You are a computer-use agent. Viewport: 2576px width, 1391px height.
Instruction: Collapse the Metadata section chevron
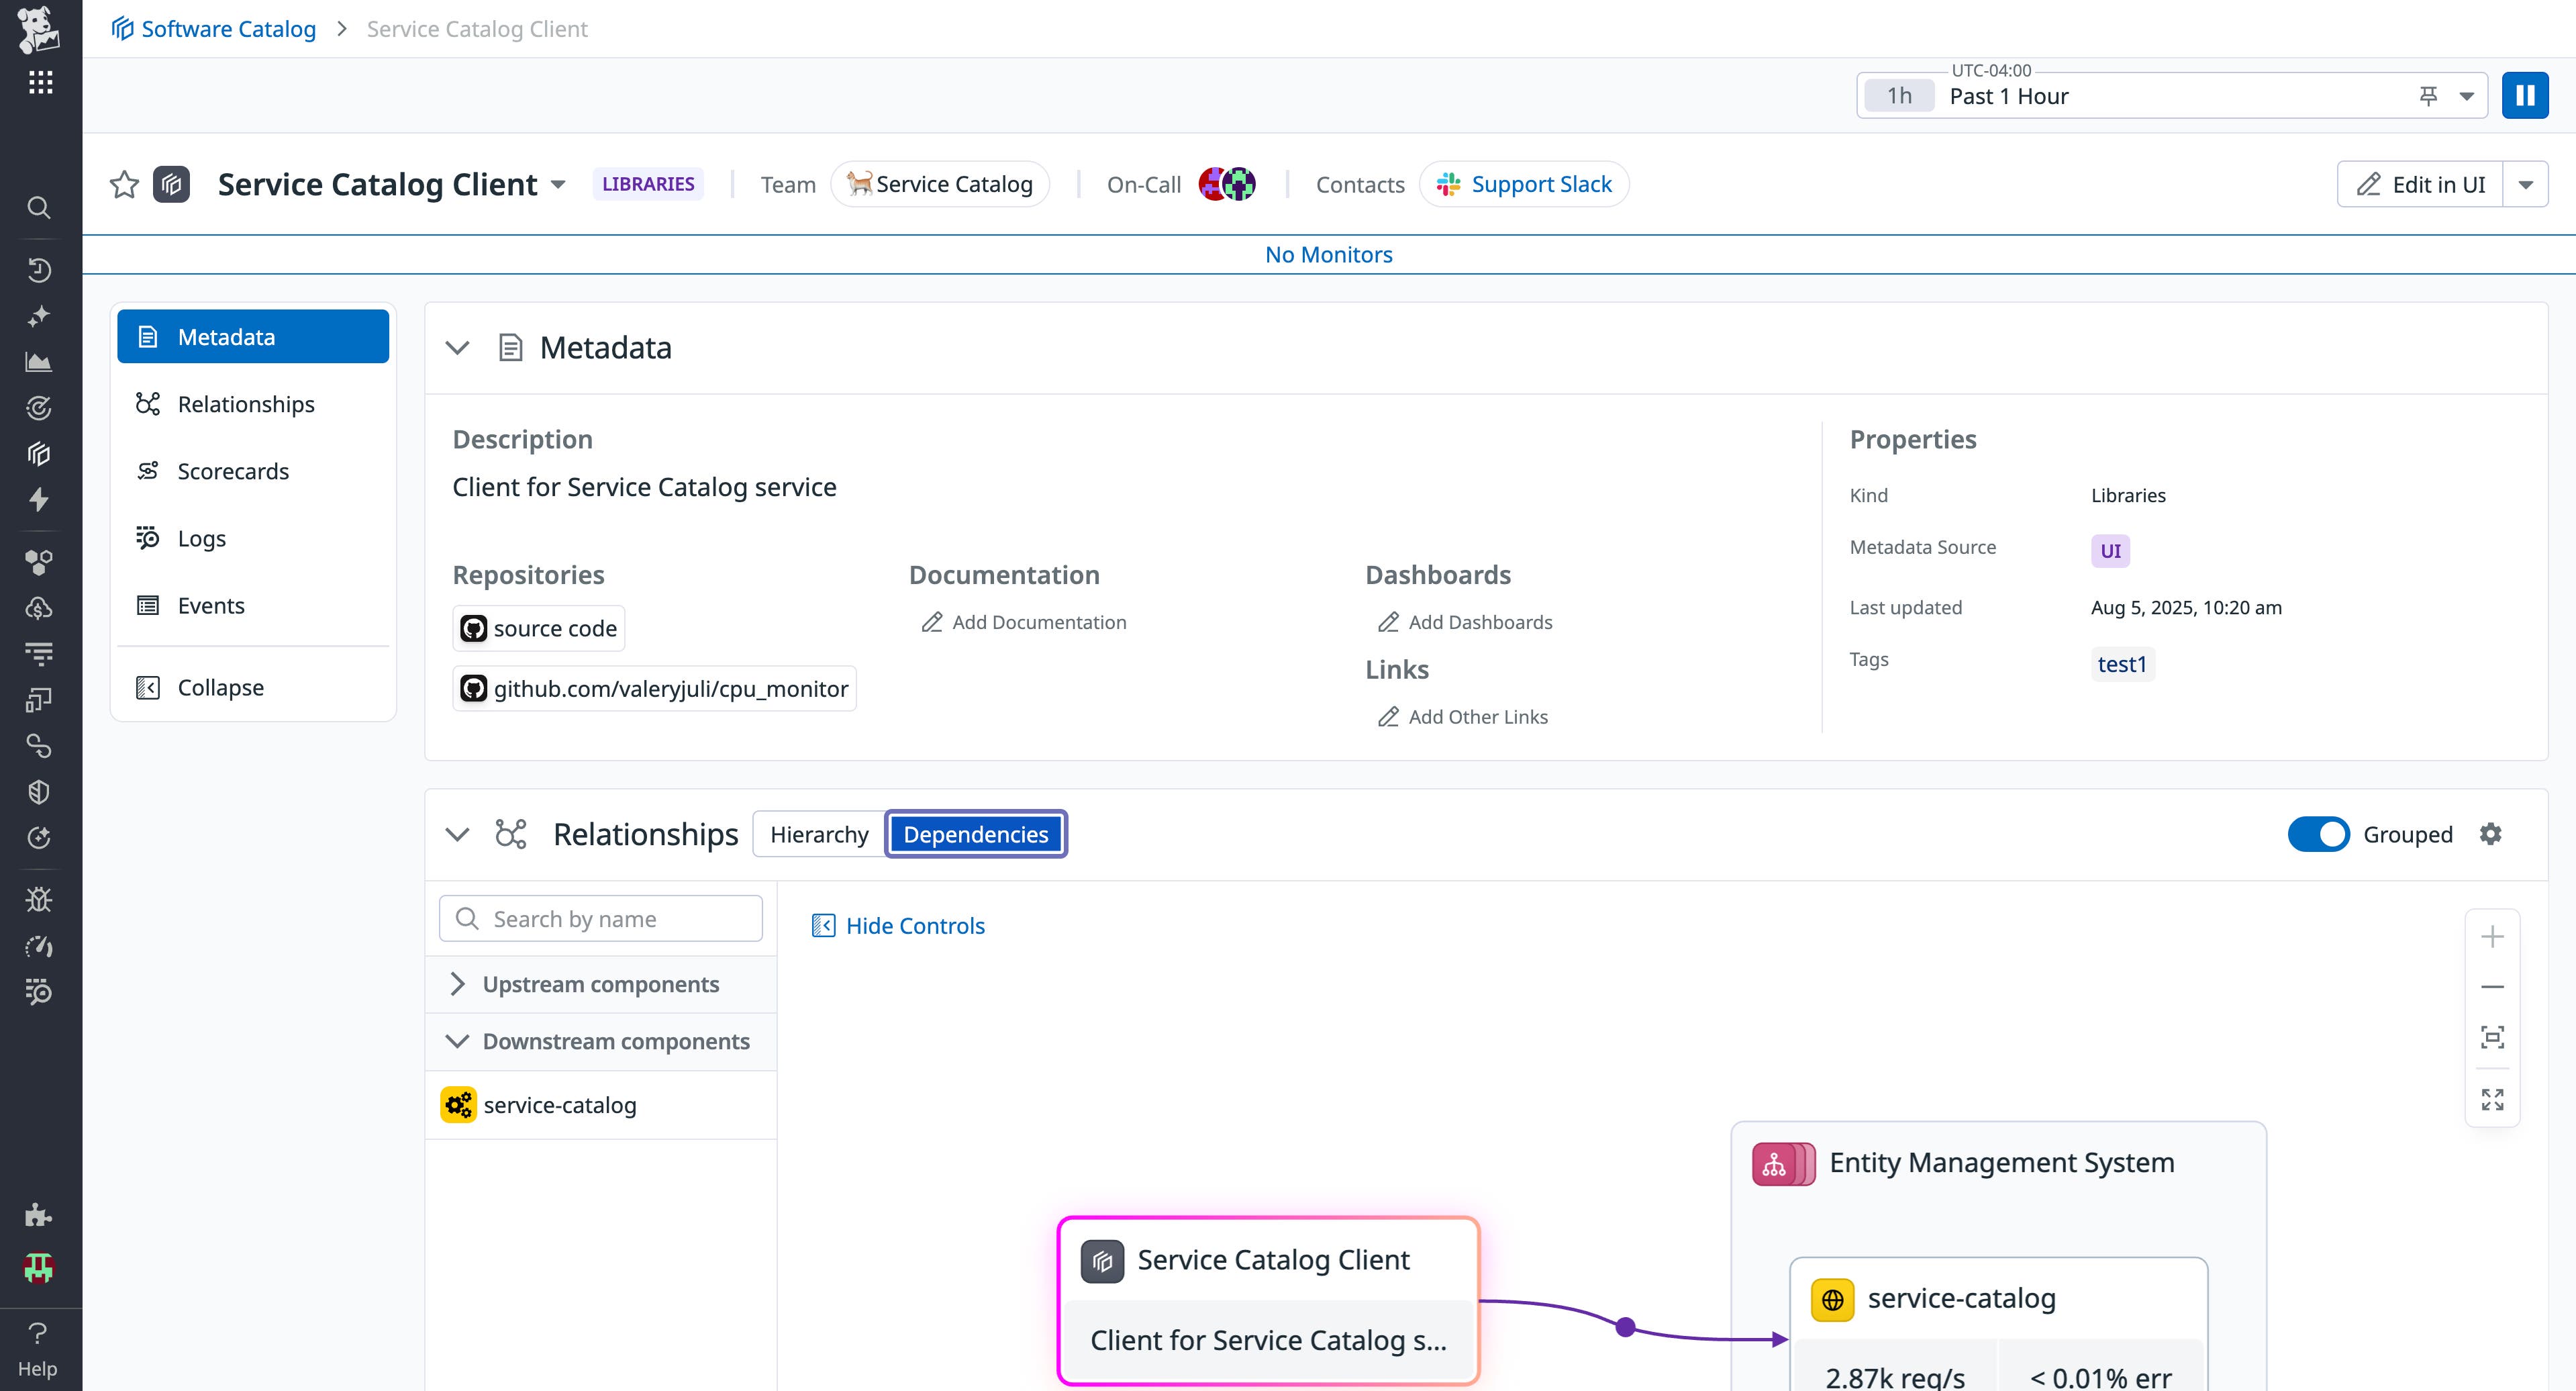(458, 348)
